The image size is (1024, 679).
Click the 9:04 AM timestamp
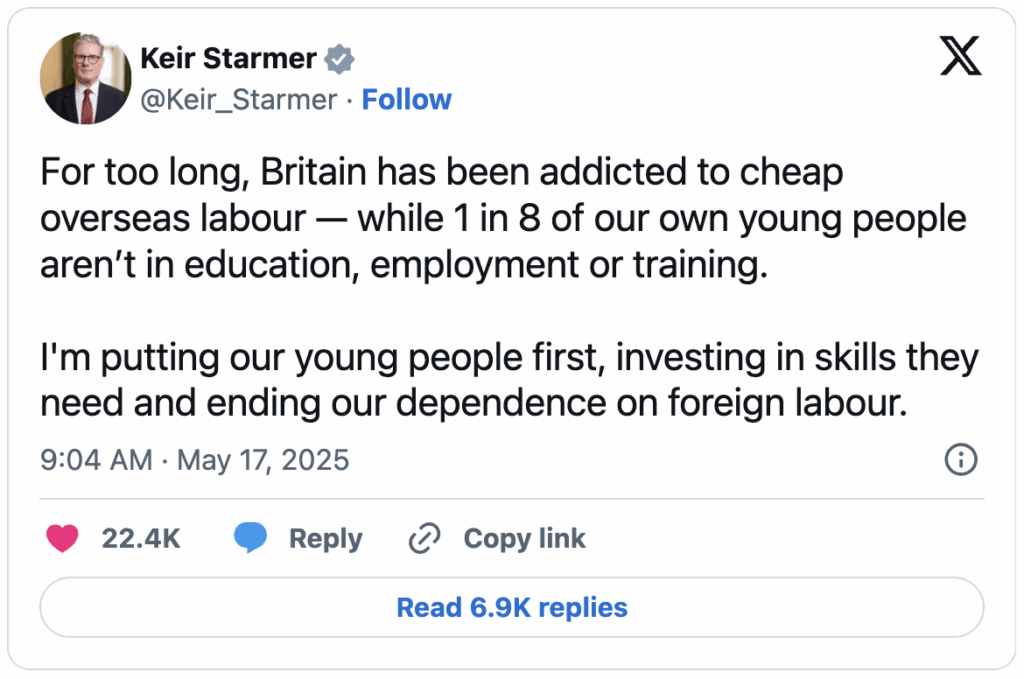click(96, 460)
